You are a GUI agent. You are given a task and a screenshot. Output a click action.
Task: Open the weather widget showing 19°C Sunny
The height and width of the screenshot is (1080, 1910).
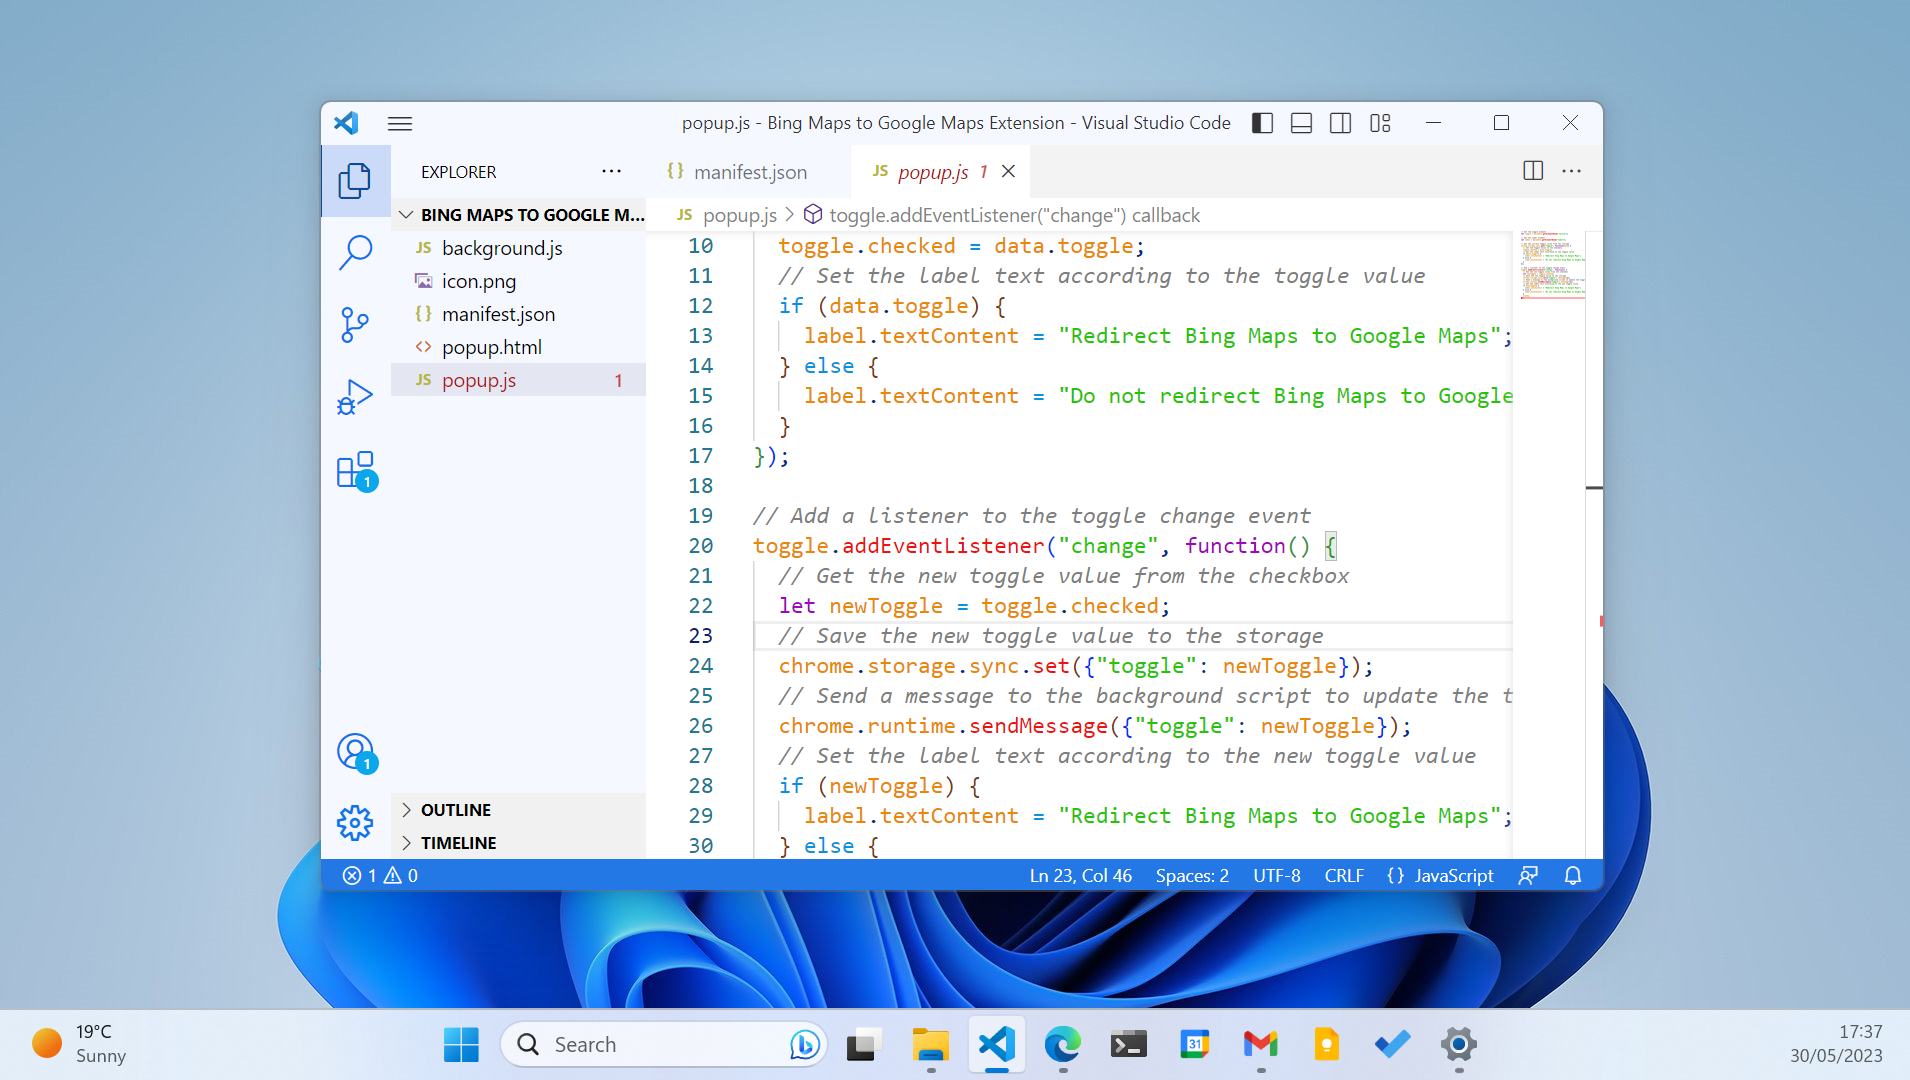pos(80,1044)
